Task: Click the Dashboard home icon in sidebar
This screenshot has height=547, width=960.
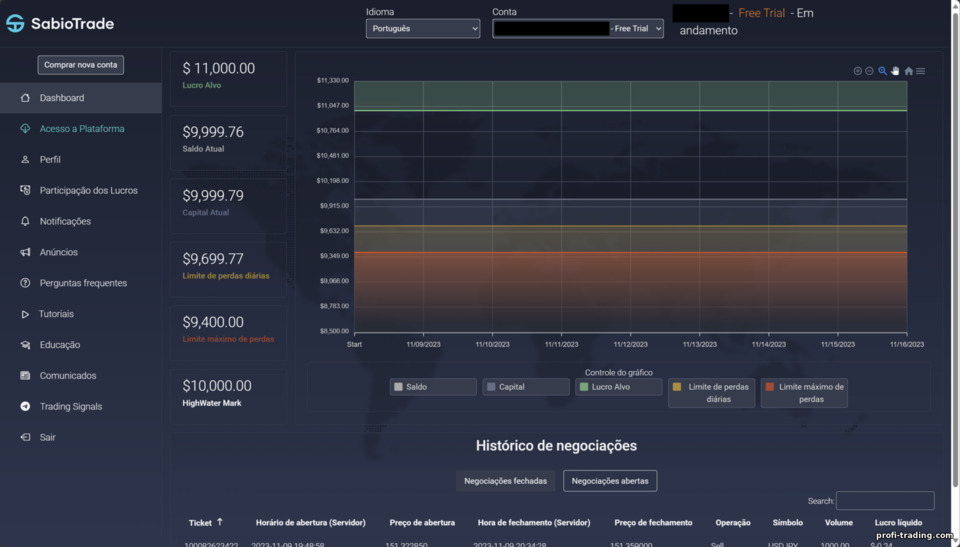Action: point(25,97)
